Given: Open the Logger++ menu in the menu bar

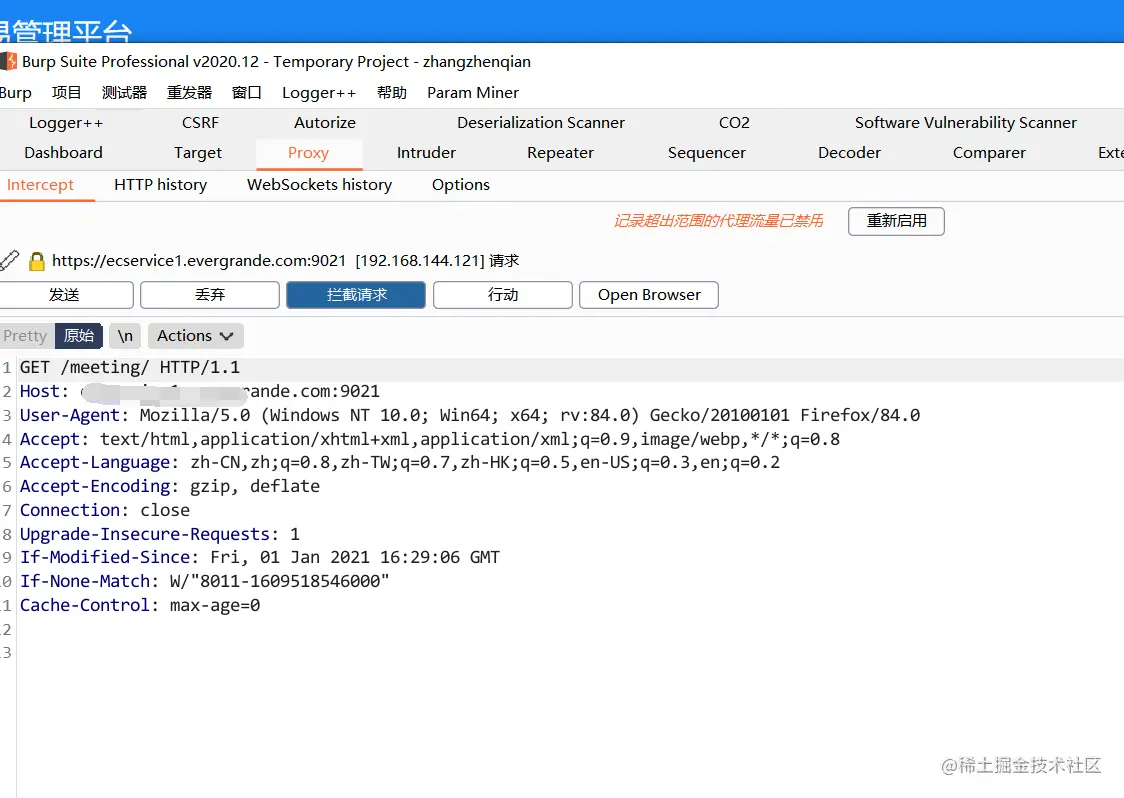Looking at the screenshot, I should coord(319,92).
